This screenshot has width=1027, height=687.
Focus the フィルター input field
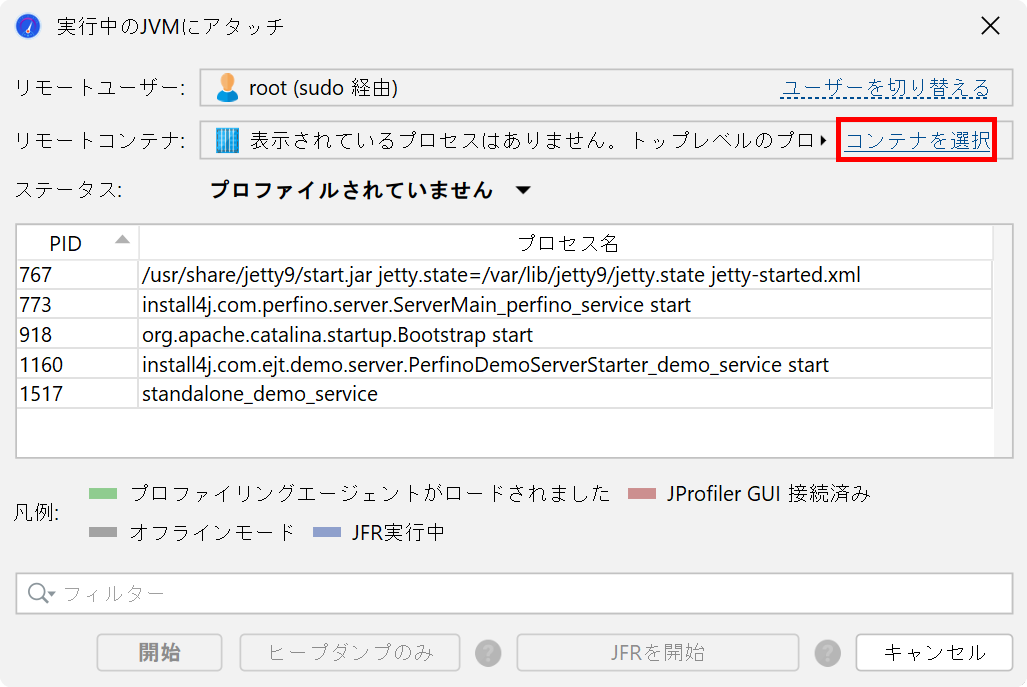tap(514, 593)
